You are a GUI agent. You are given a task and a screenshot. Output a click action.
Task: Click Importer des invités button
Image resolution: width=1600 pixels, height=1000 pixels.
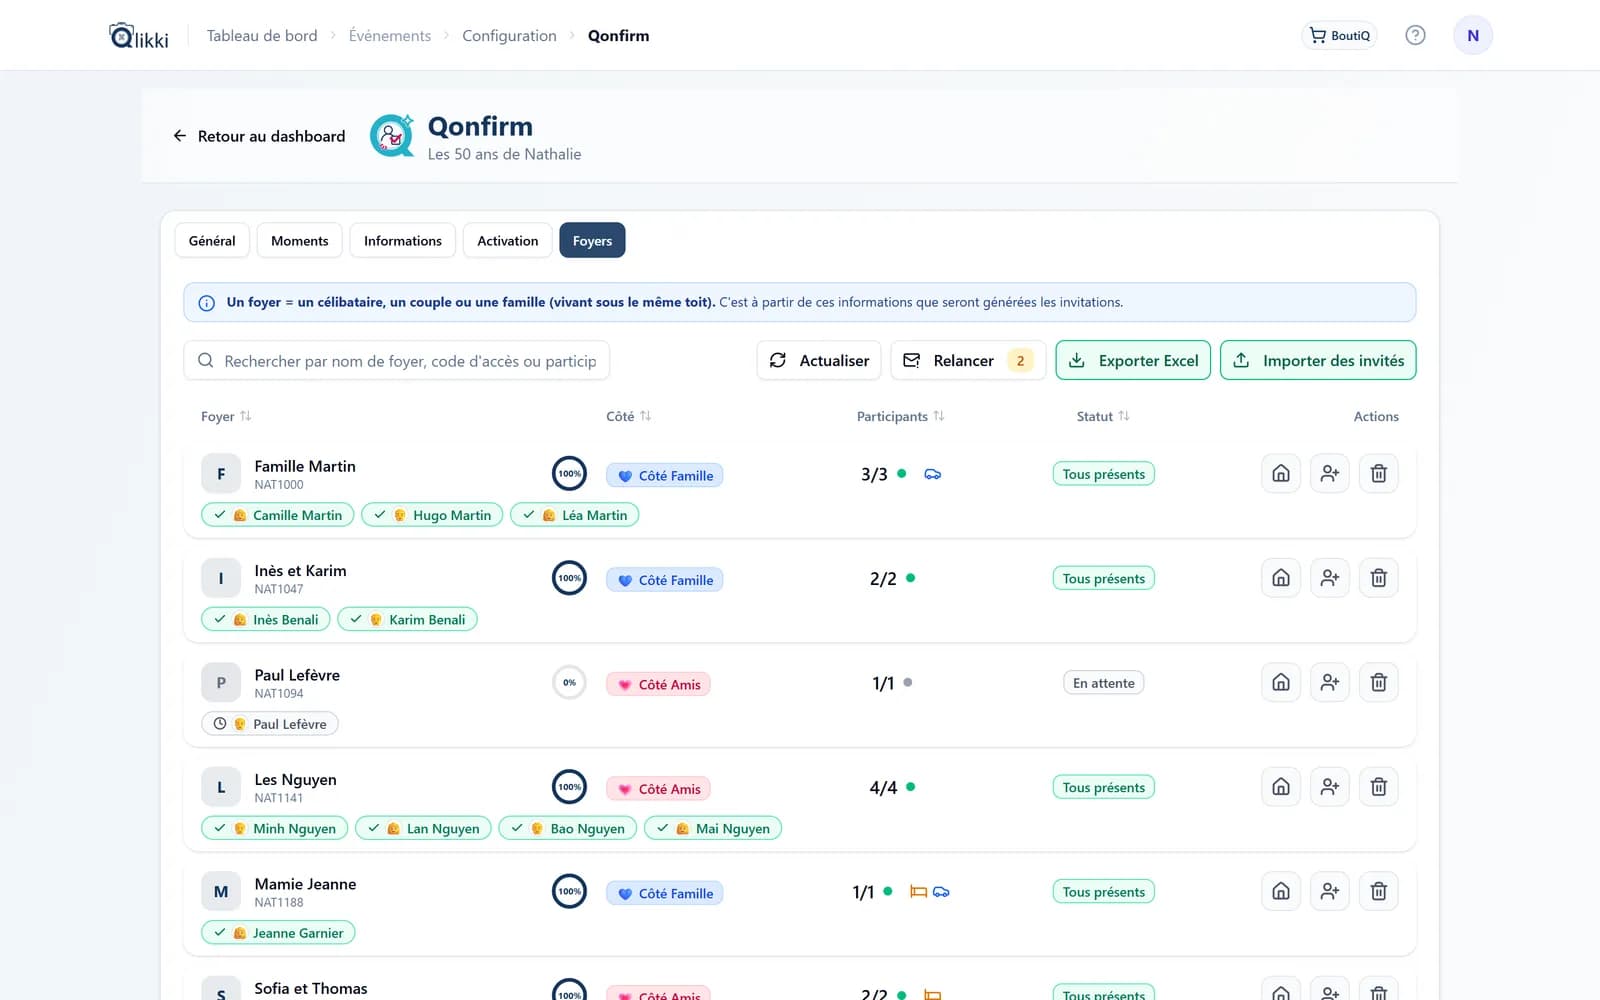[1318, 360]
